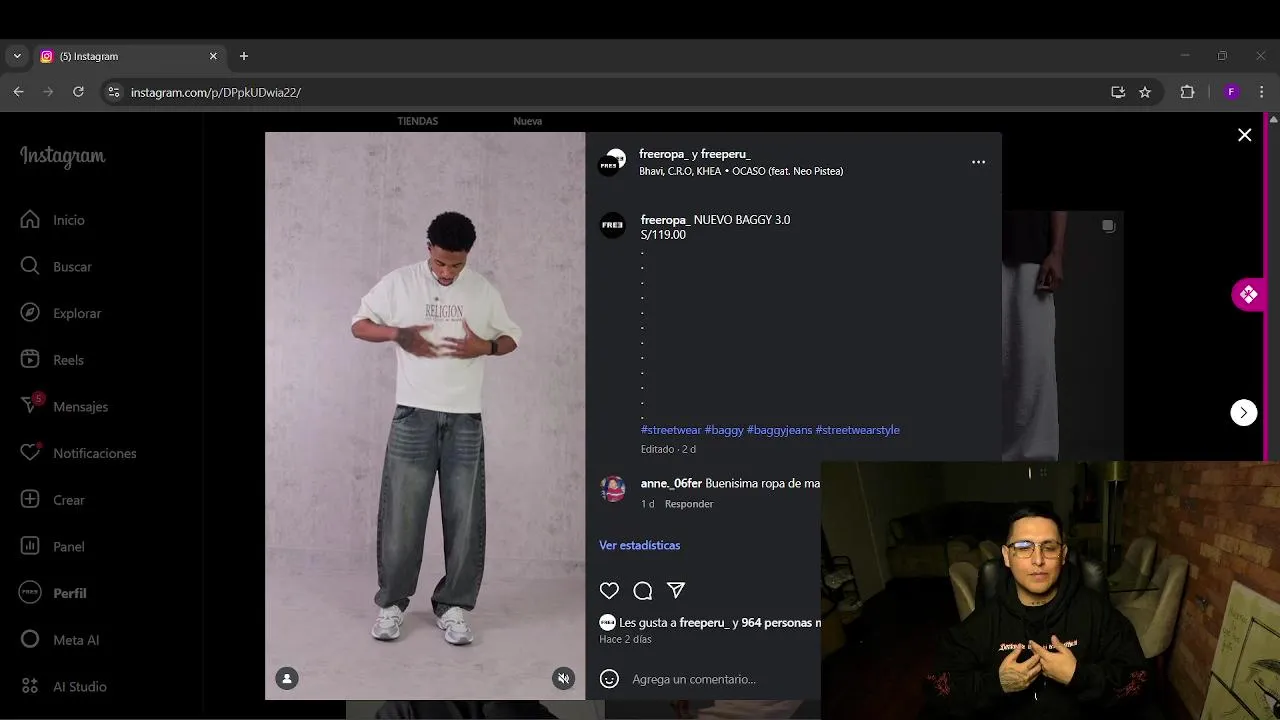Open freeperu_ username in post header
The height and width of the screenshot is (720, 1280).
pyautogui.click(x=726, y=154)
